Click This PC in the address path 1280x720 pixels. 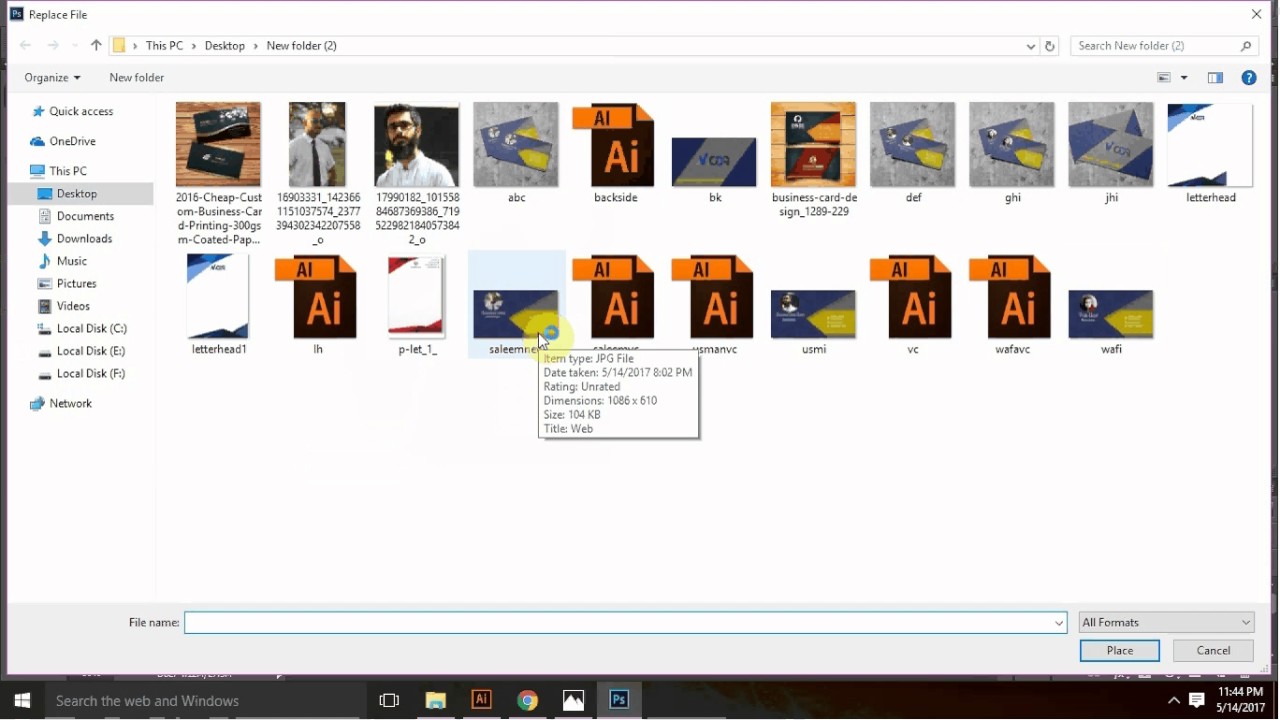165,46
